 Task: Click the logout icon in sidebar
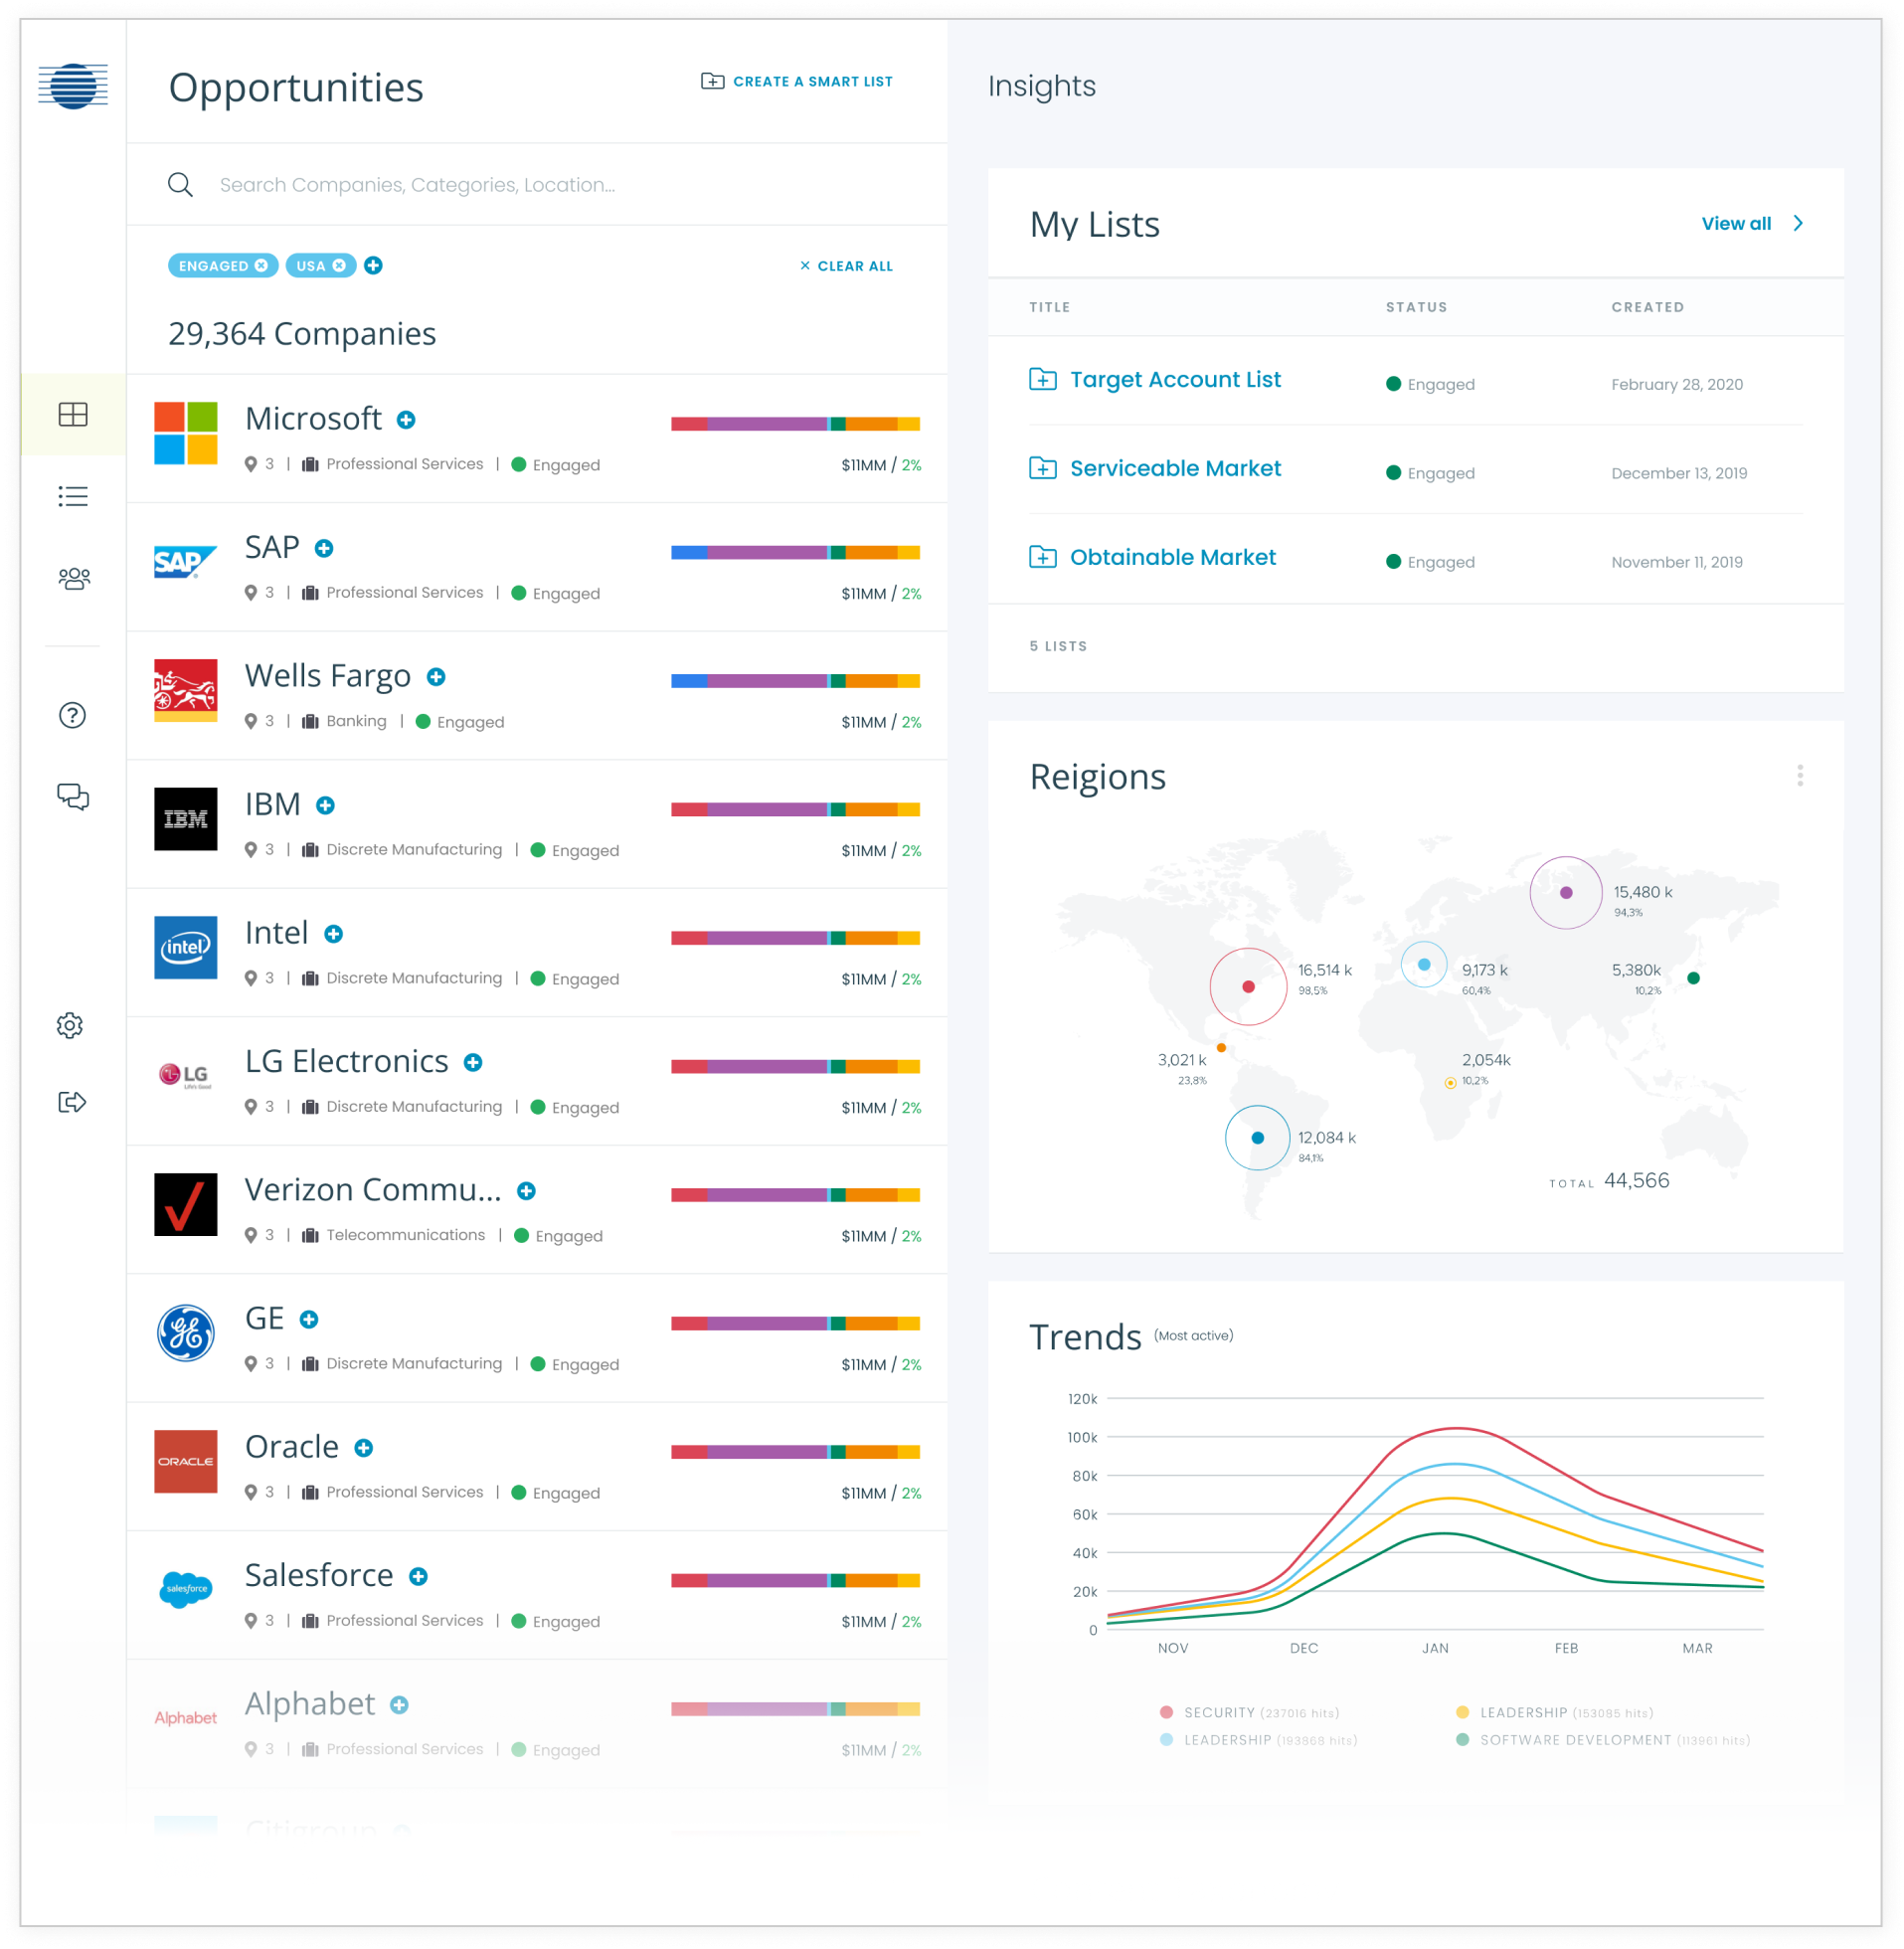click(x=72, y=1102)
